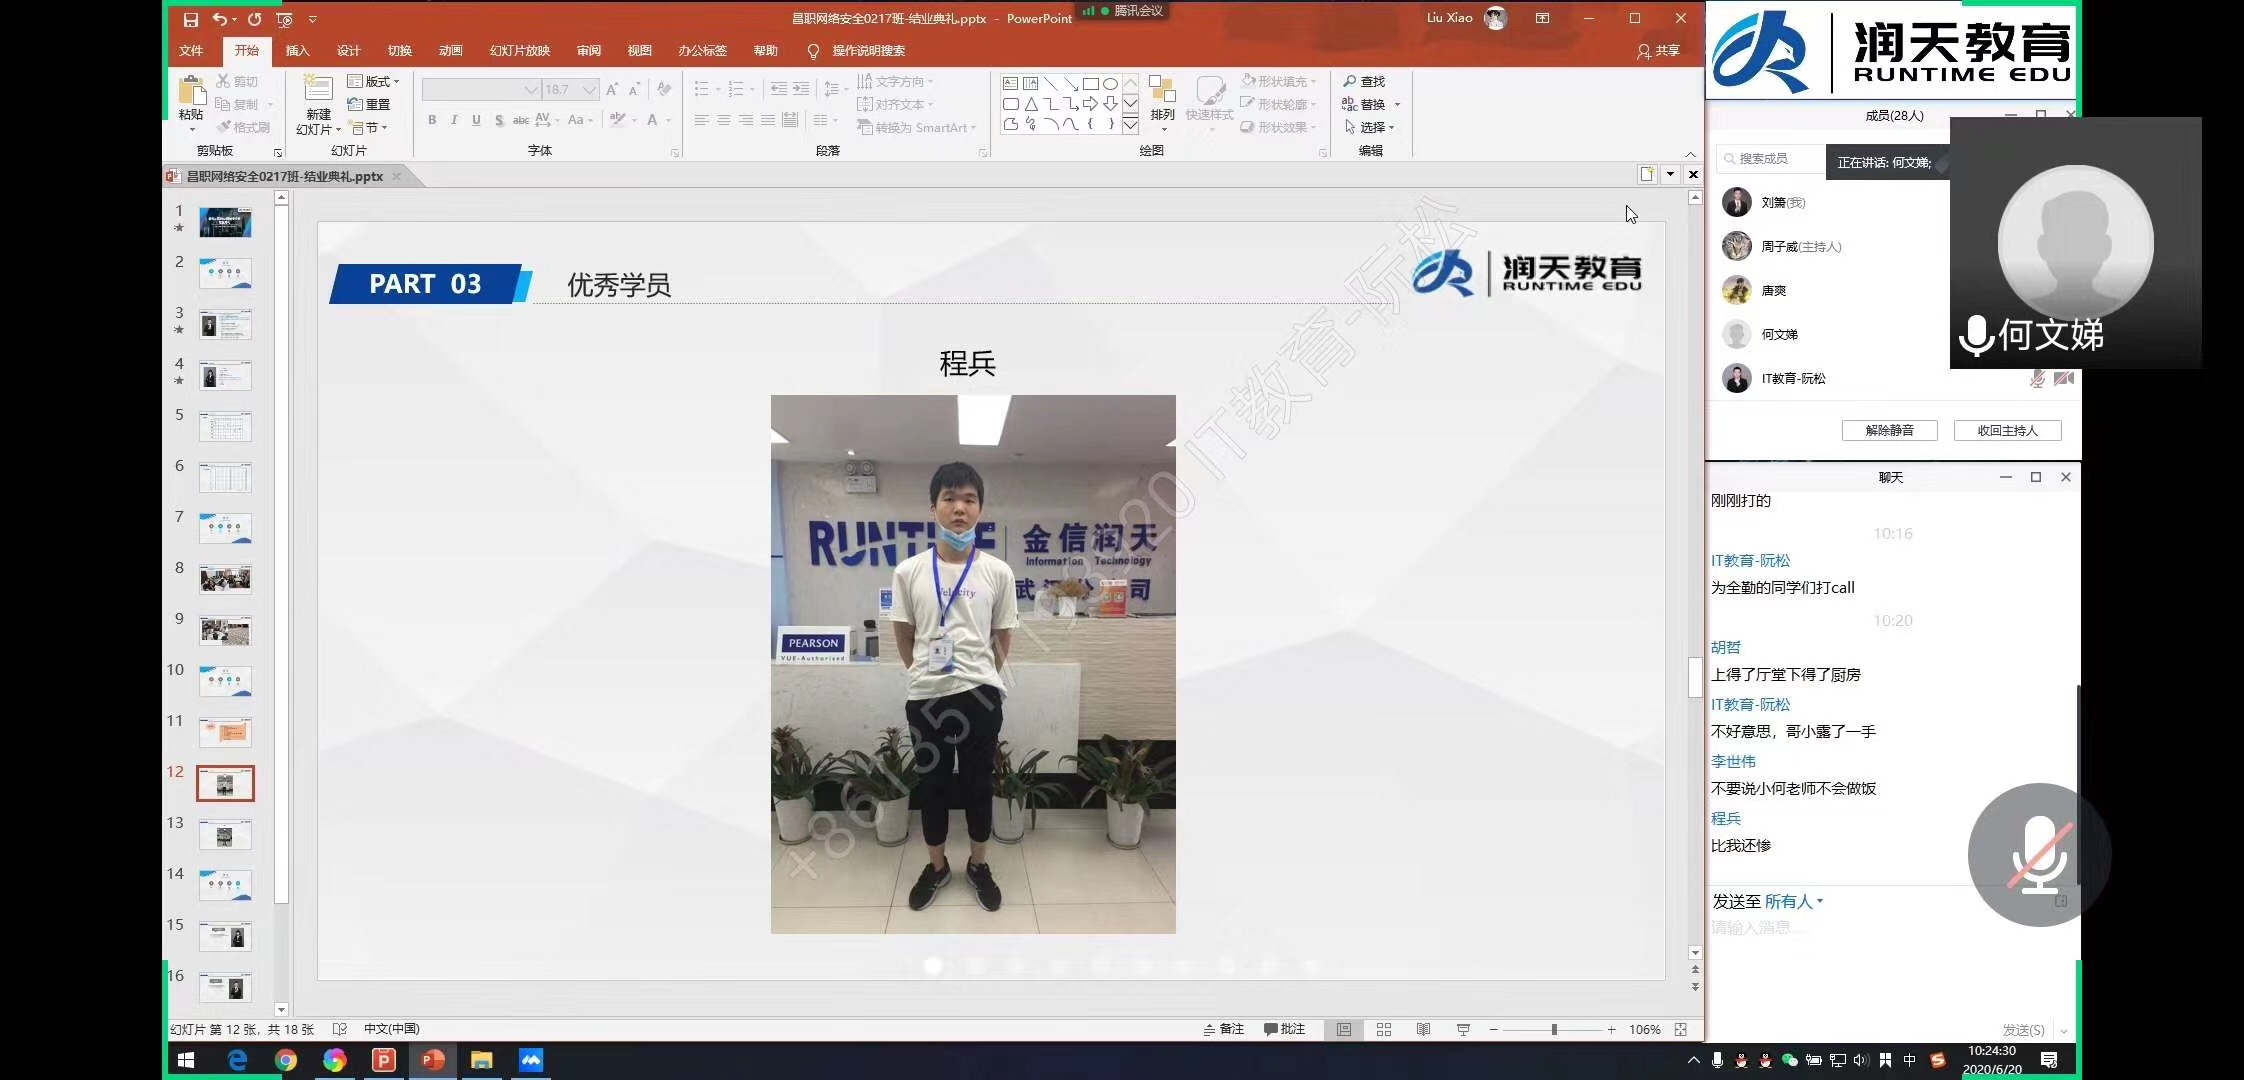The image size is (2244, 1080).
Task: Click fit slide to window icon
Action: (1681, 1029)
